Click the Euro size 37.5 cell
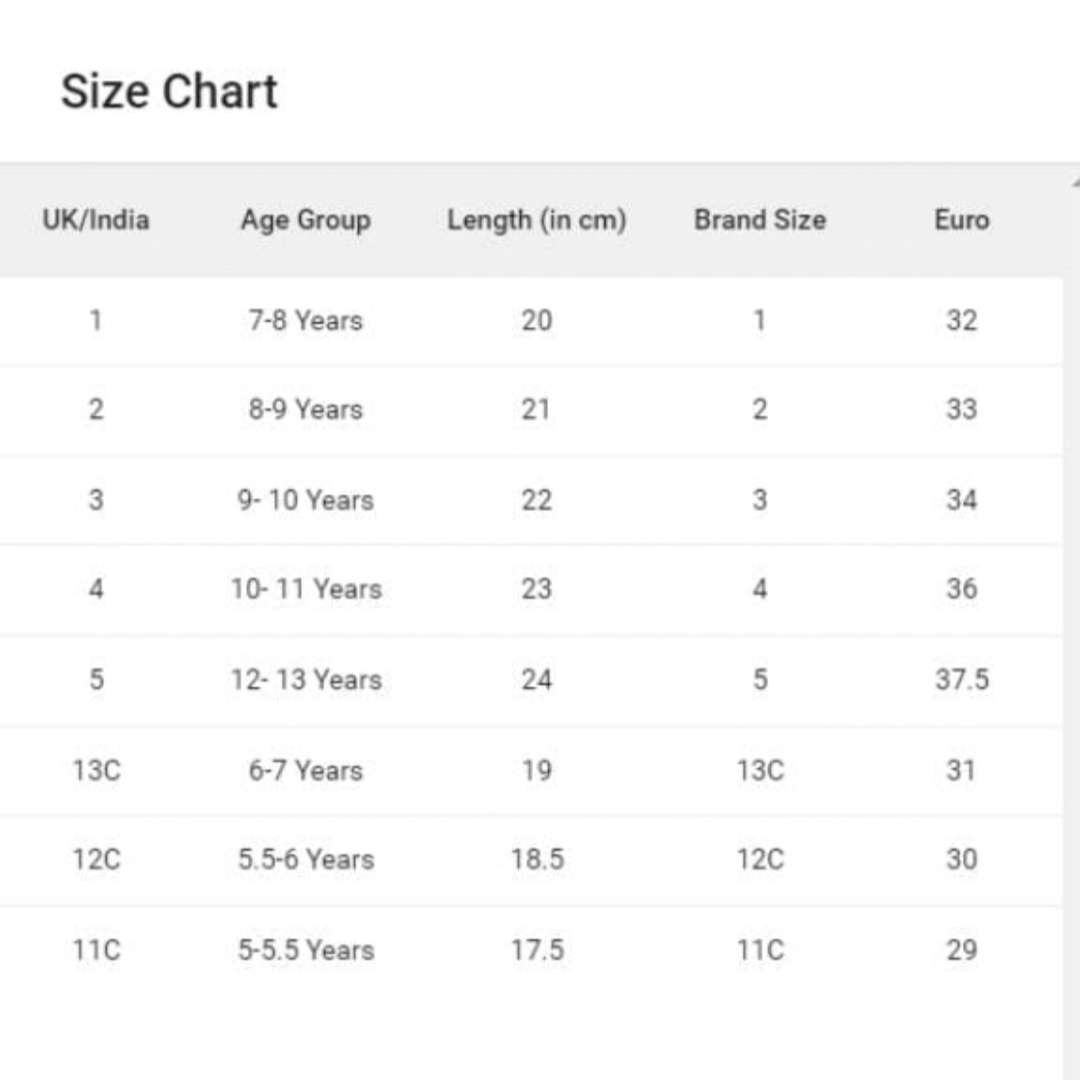Screen dimensions: 1080x1080 pos(961,680)
